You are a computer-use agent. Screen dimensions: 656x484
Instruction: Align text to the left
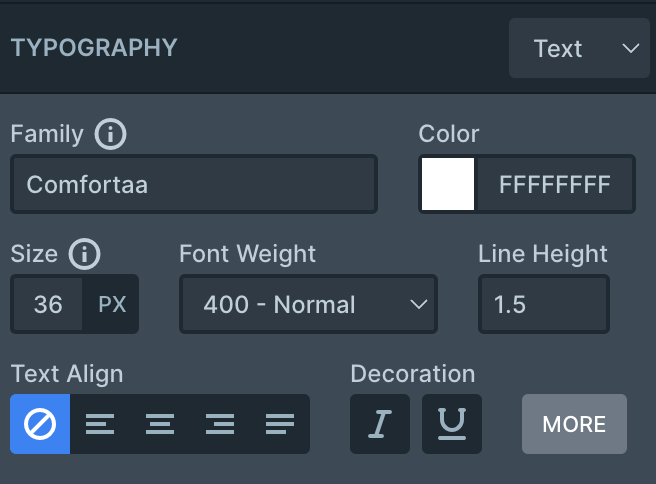(x=100, y=424)
